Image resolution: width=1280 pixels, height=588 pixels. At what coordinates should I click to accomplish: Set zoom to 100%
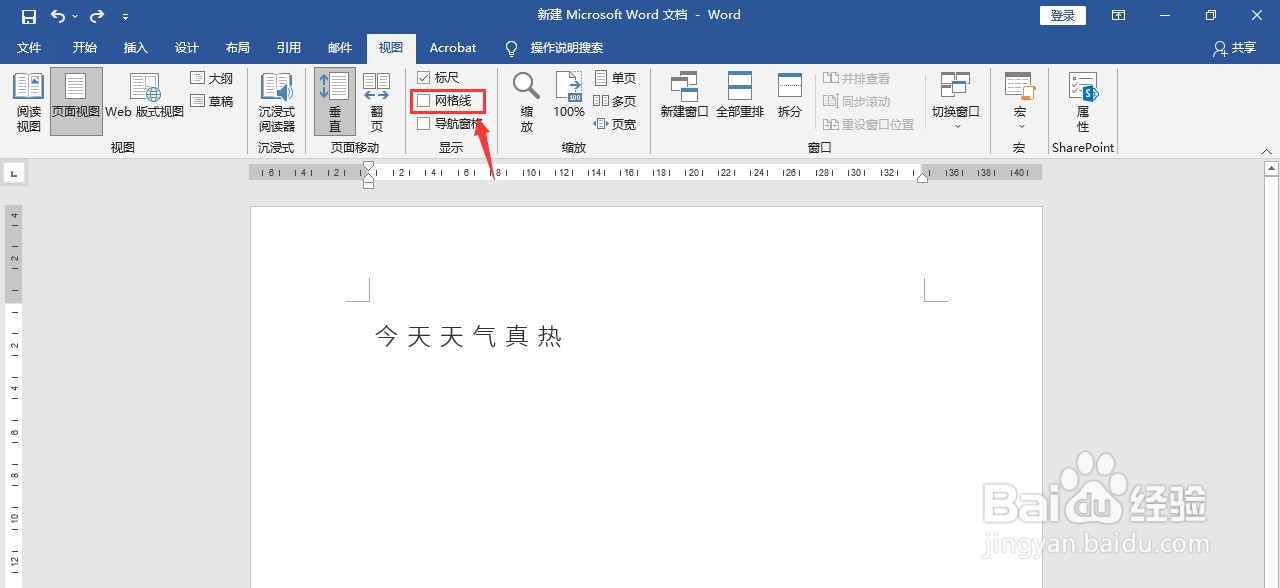point(568,100)
